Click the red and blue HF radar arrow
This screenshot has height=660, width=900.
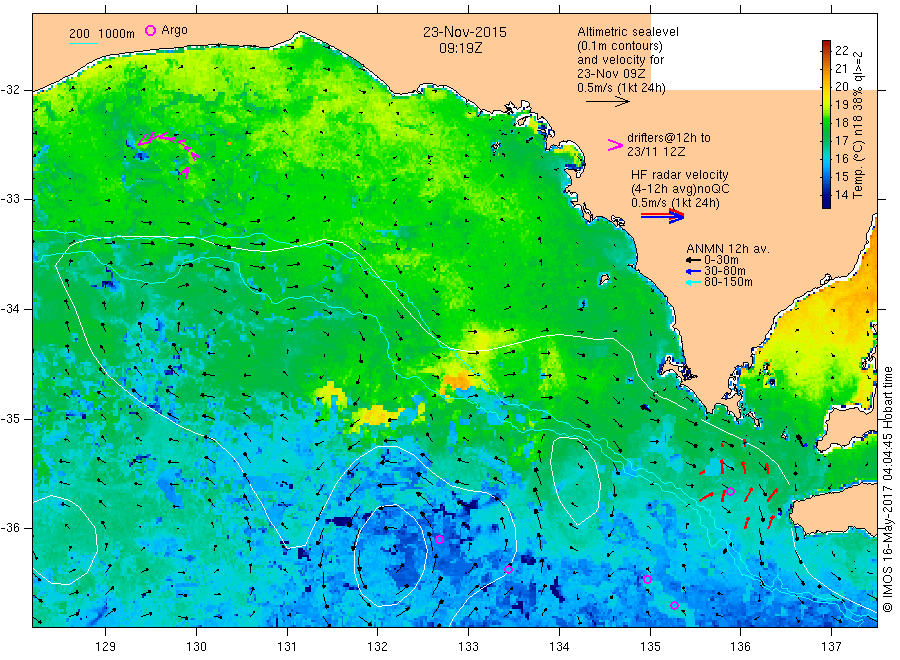click(x=662, y=216)
